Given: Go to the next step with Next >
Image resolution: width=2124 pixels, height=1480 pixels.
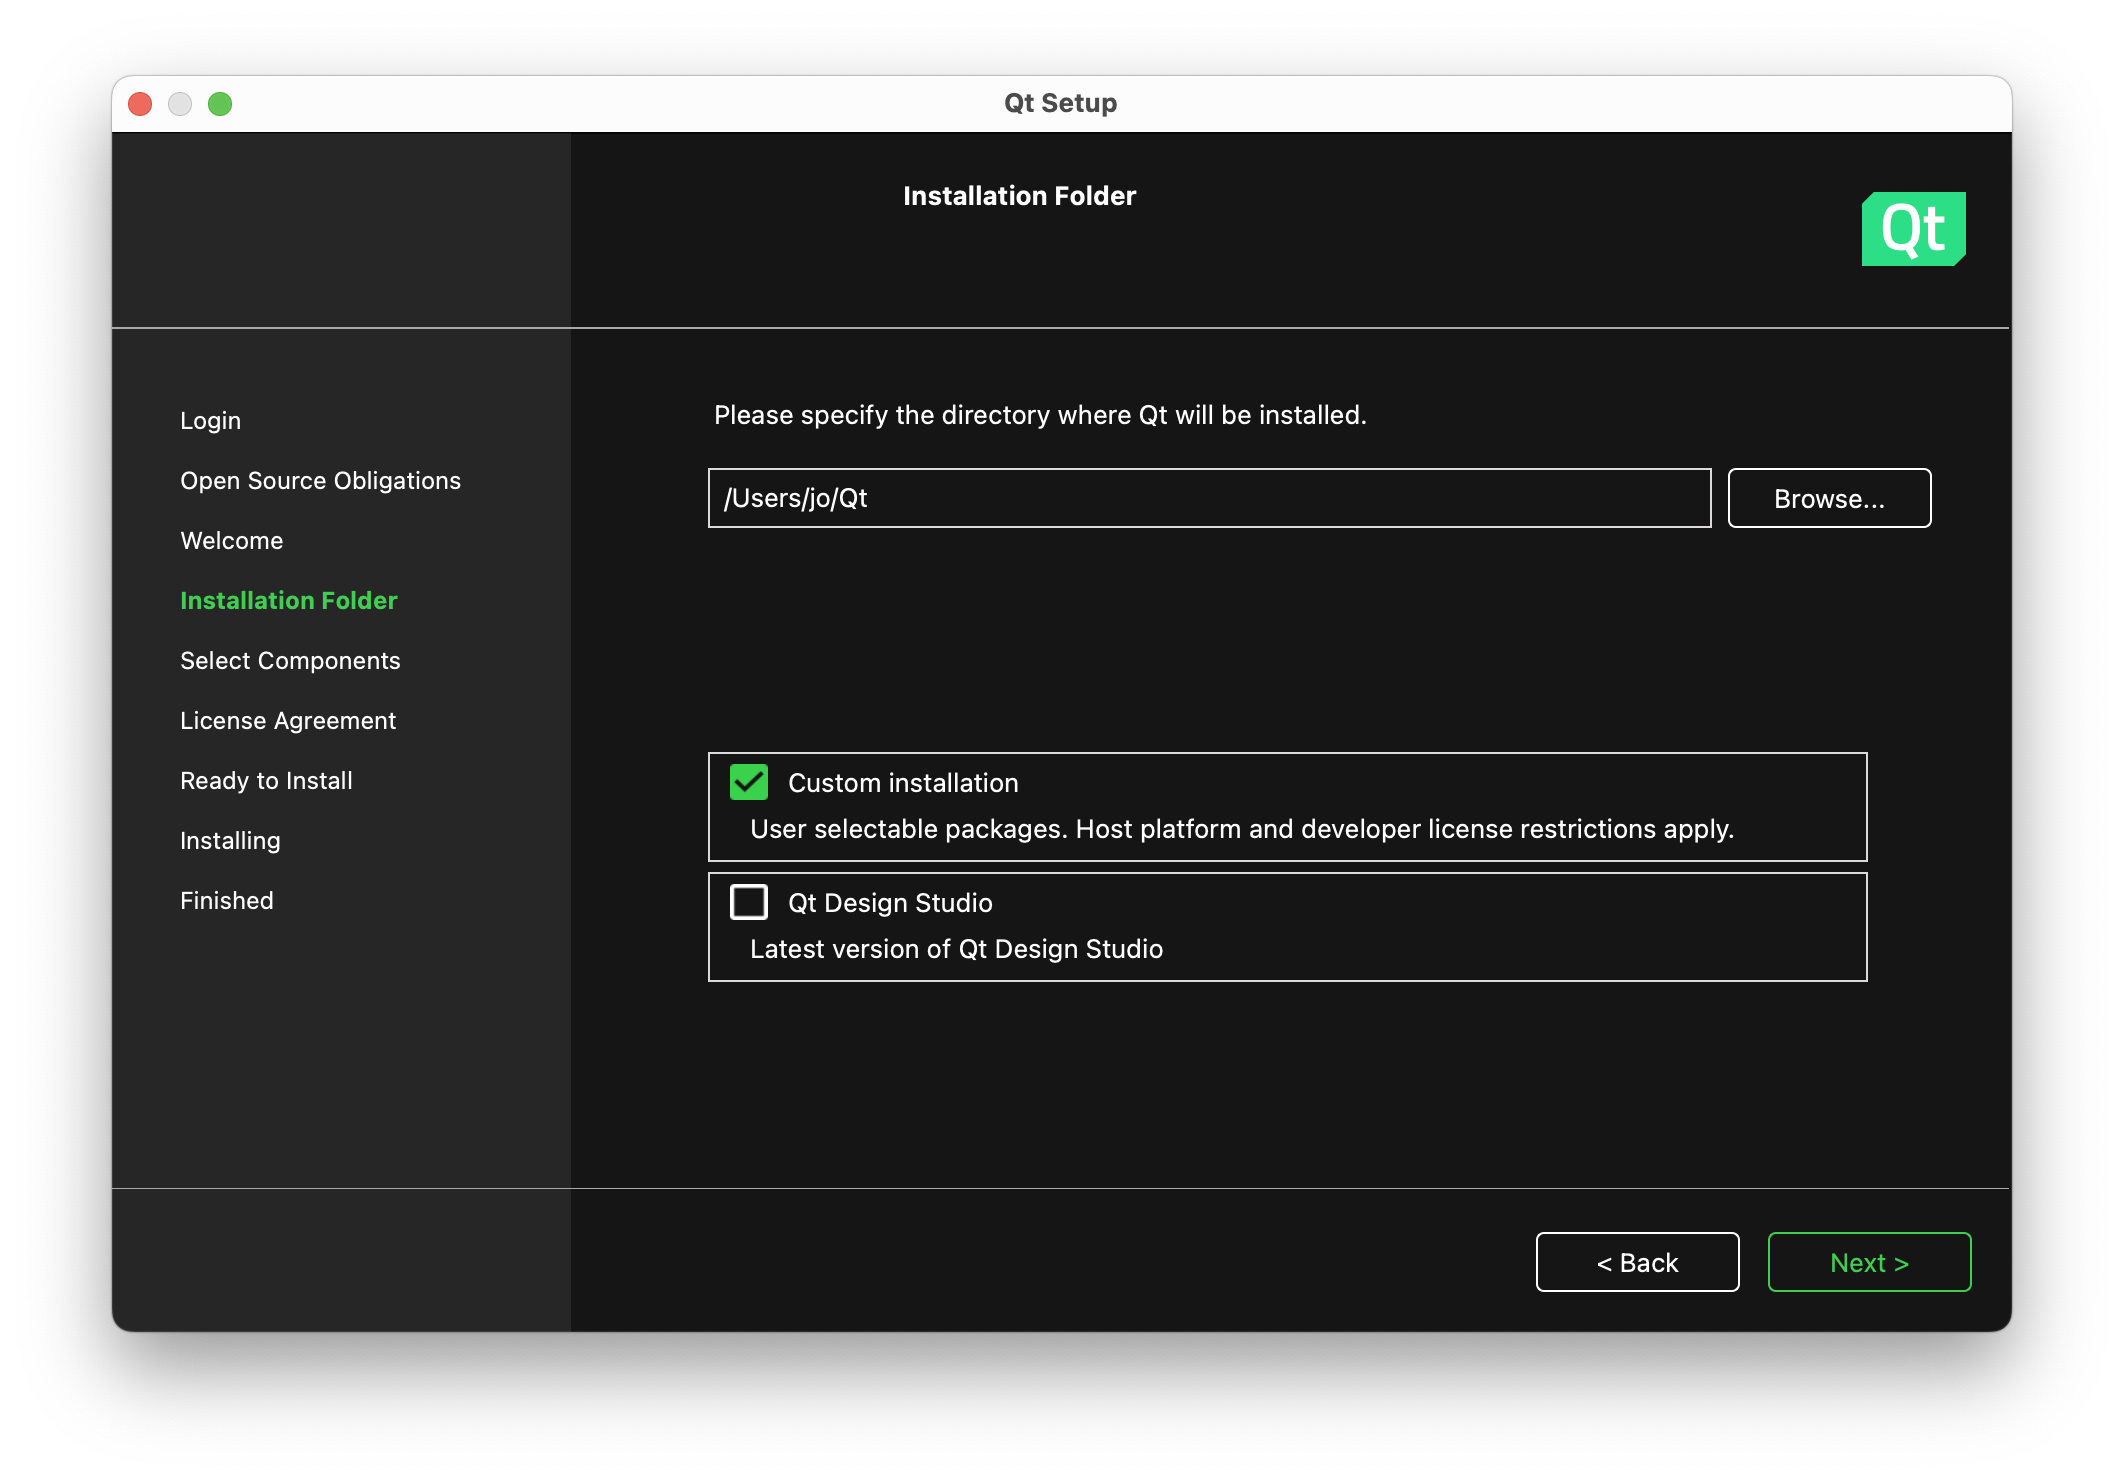Looking at the screenshot, I should coord(1869,1262).
